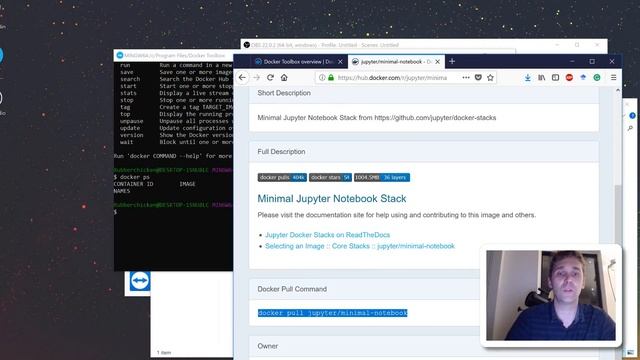The width and height of the screenshot is (640, 360).
Task: Close the Docker Toolbox overview tab
Action: pyautogui.click(x=340, y=62)
